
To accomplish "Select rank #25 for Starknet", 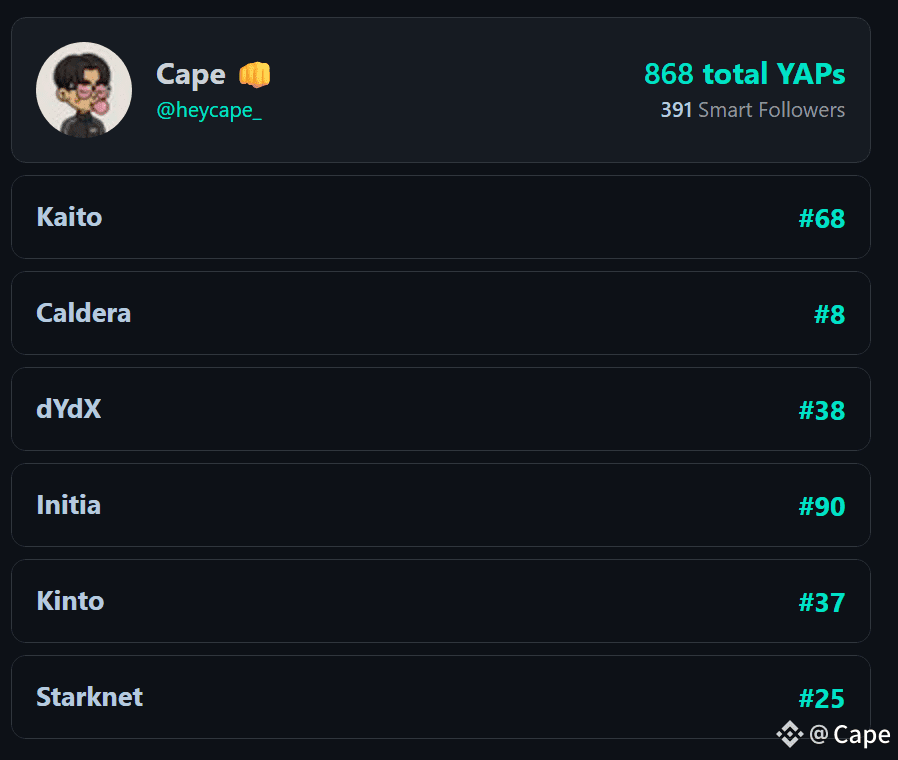I will tap(821, 697).
